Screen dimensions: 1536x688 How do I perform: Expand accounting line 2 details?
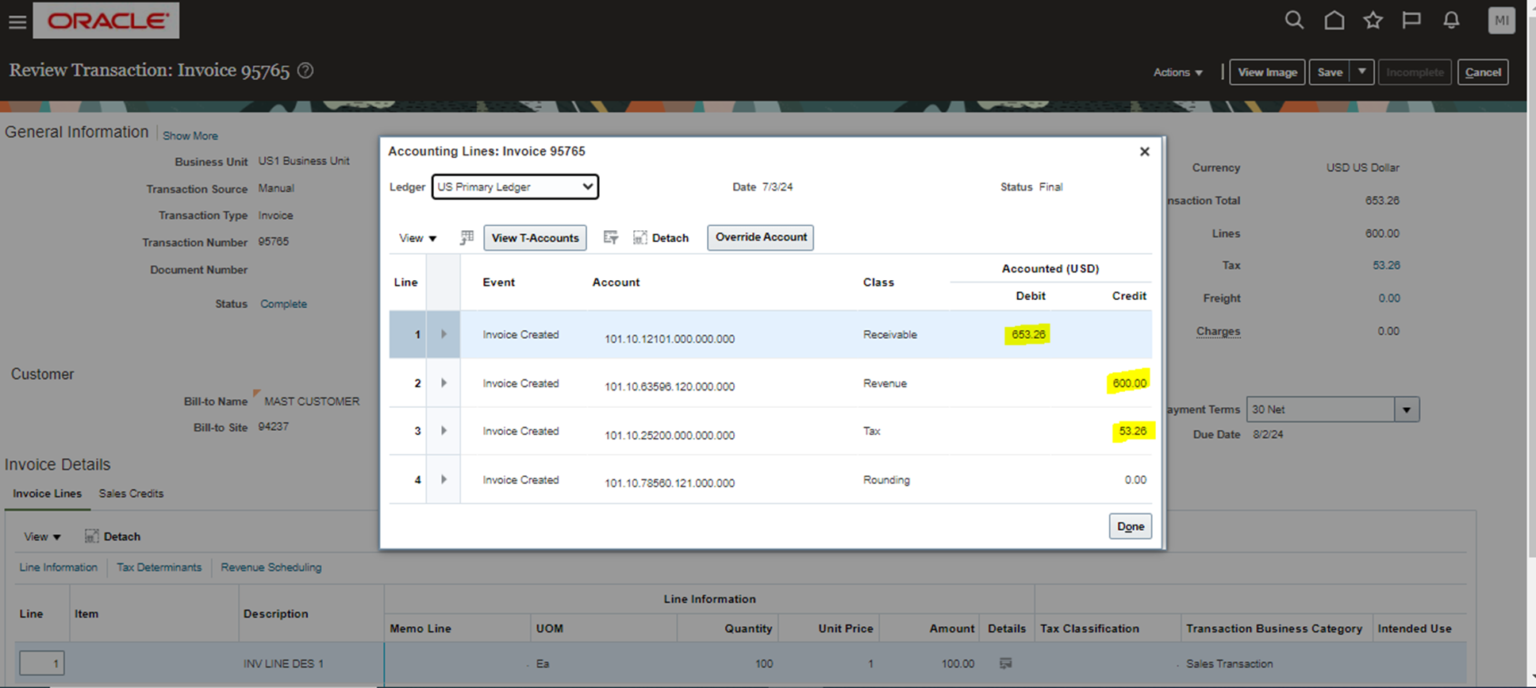pyautogui.click(x=444, y=383)
